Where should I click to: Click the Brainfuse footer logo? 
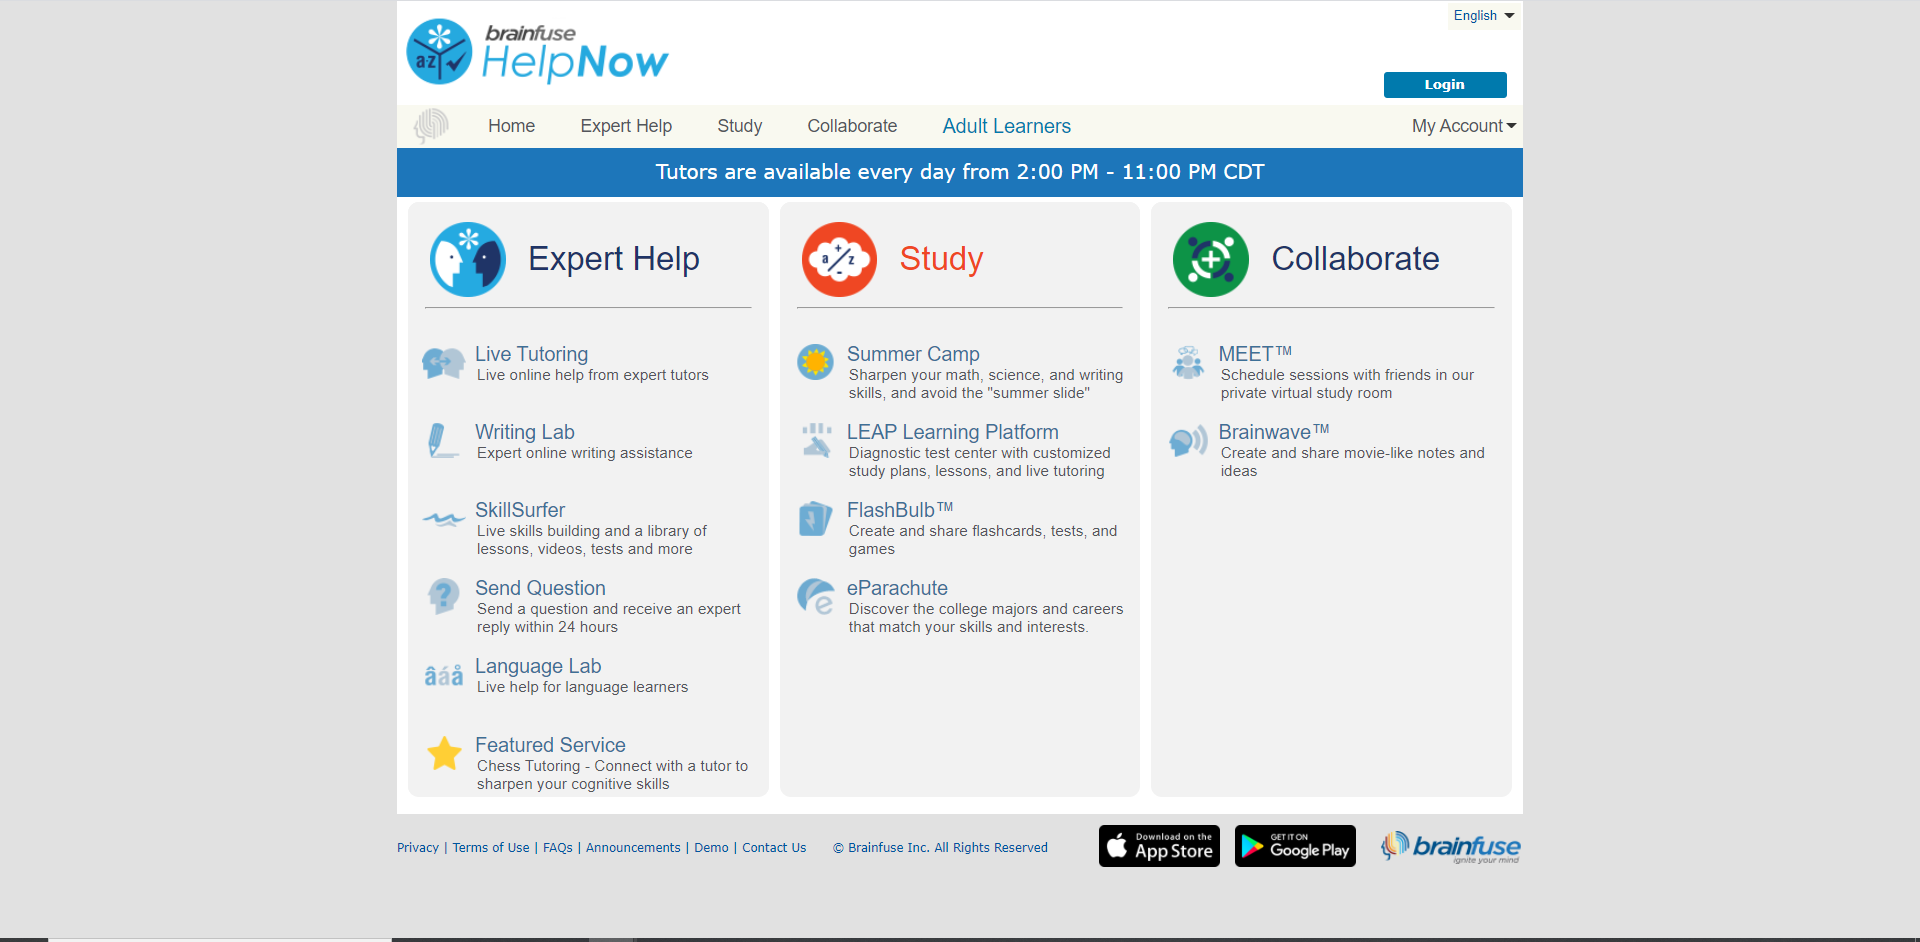point(1451,847)
